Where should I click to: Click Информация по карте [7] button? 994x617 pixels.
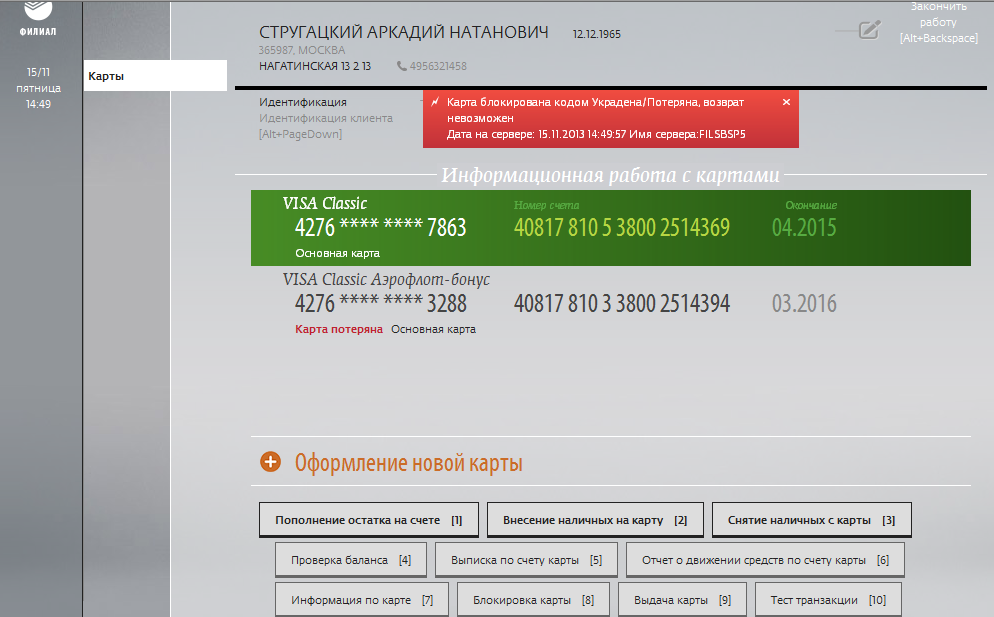point(362,600)
